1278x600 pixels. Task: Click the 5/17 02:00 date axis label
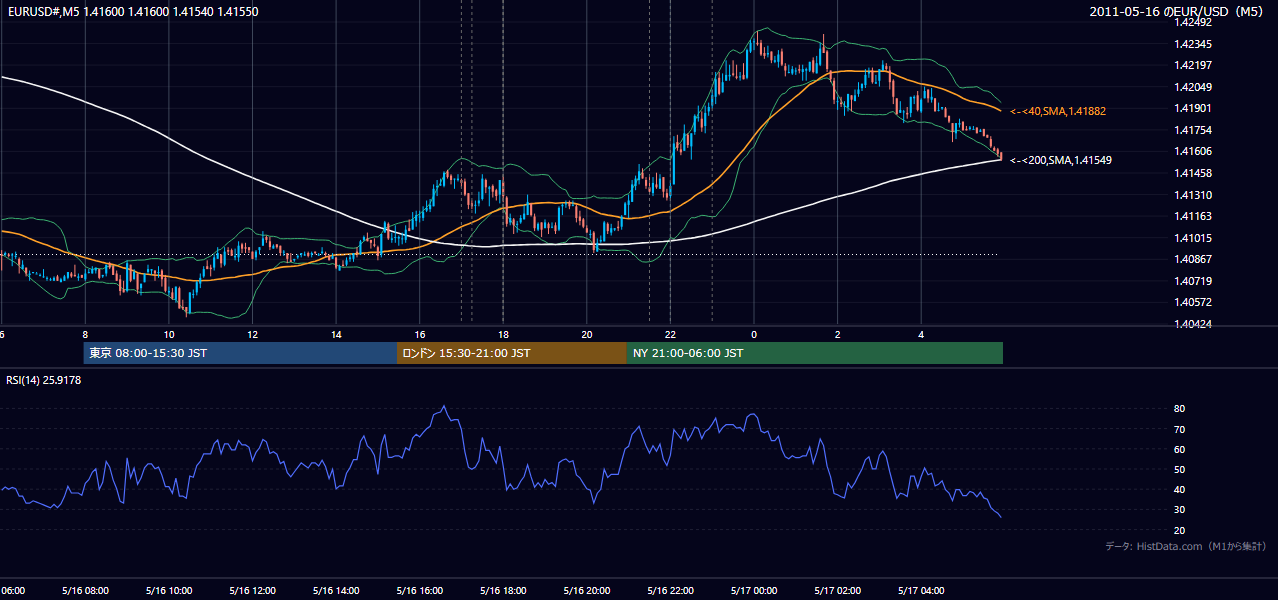pos(837,591)
